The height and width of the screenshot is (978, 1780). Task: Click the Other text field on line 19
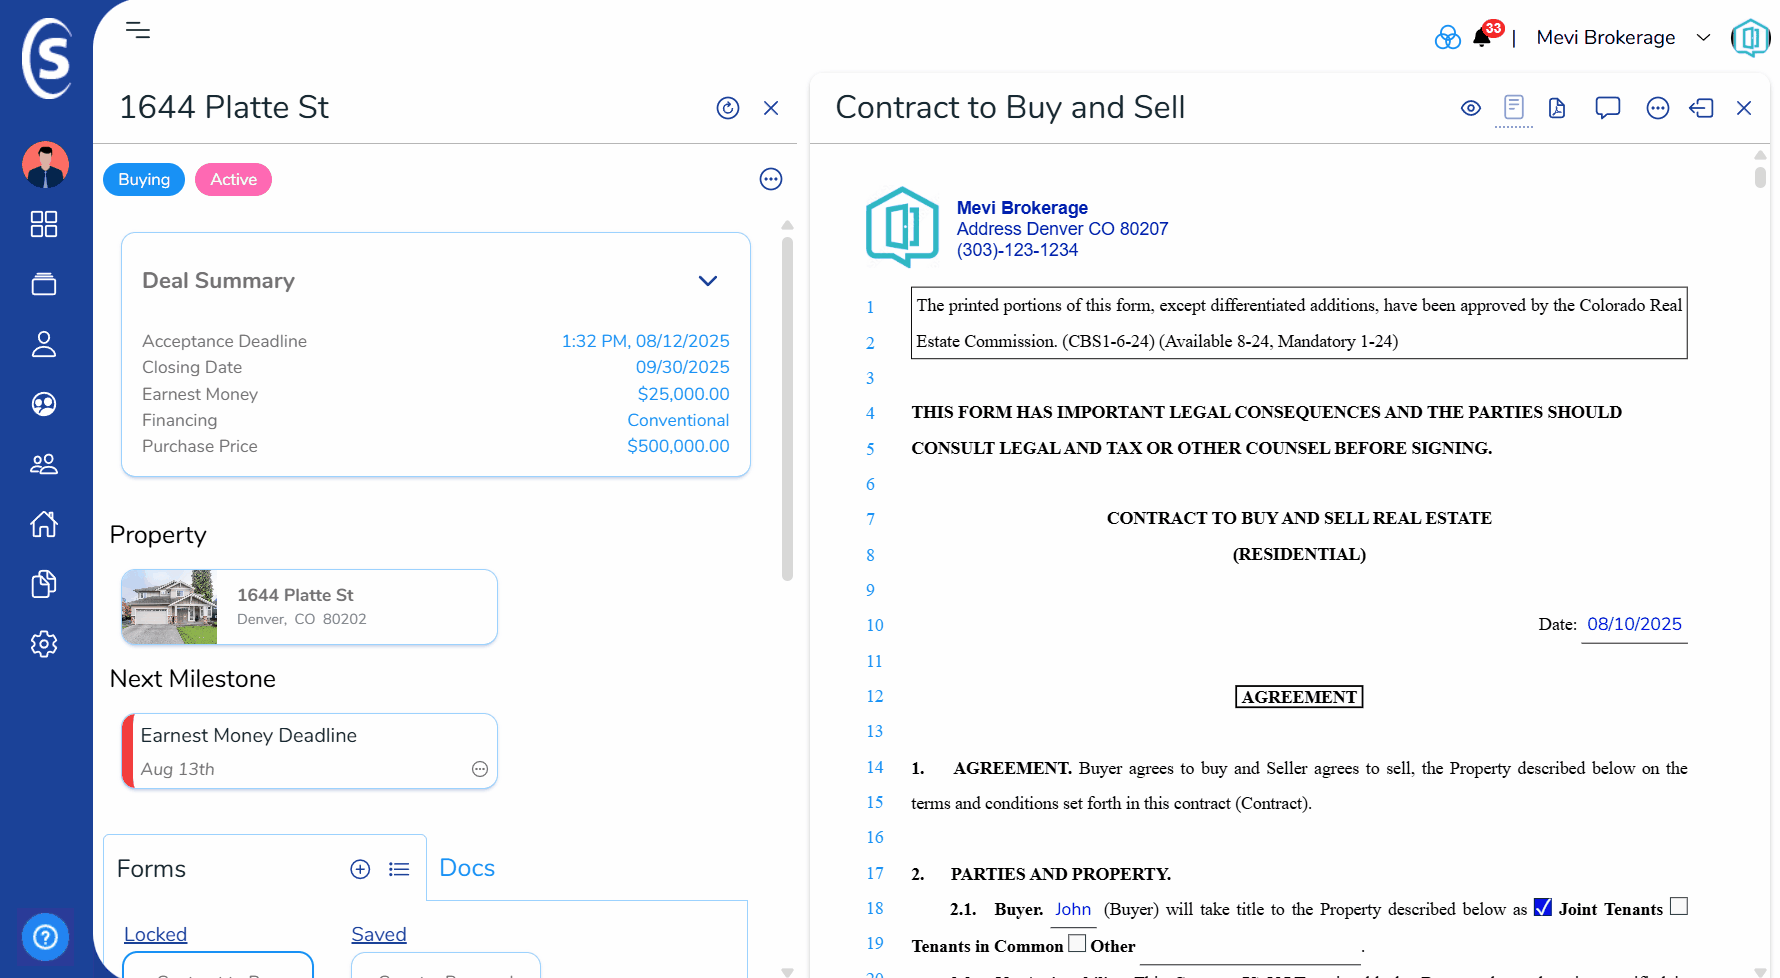[1250, 948]
